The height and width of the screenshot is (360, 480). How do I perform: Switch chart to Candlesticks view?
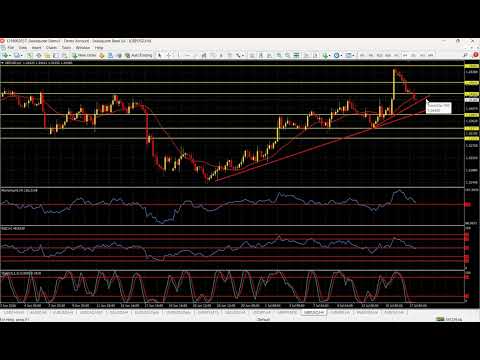pos(261,55)
